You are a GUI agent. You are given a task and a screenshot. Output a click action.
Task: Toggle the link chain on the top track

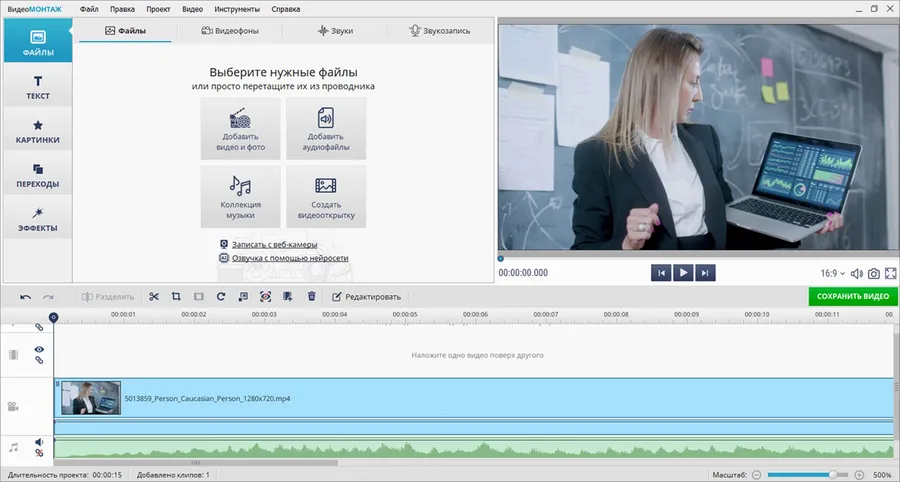(x=39, y=327)
